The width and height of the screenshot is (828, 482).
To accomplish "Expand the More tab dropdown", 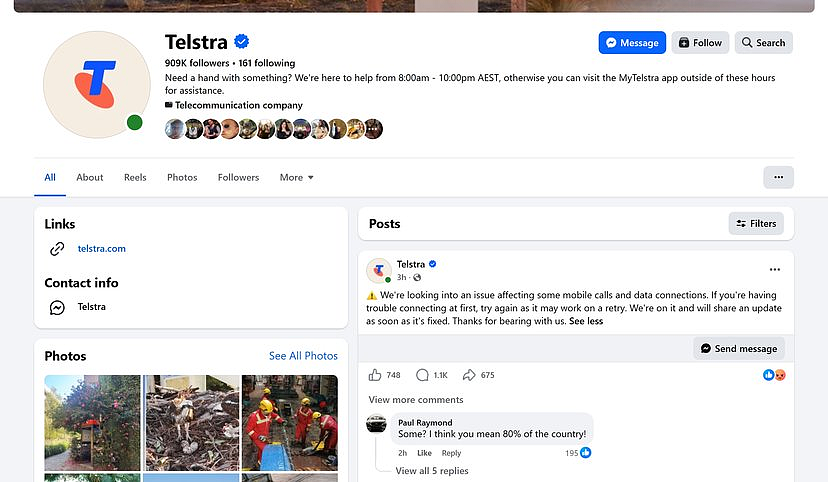I will pyautogui.click(x=296, y=177).
